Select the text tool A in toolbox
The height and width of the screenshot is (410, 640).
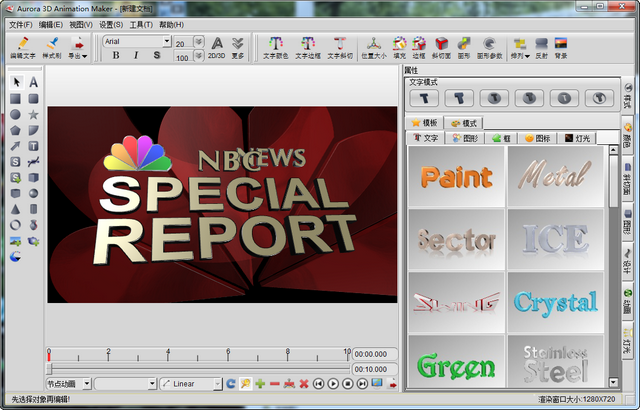(33, 82)
